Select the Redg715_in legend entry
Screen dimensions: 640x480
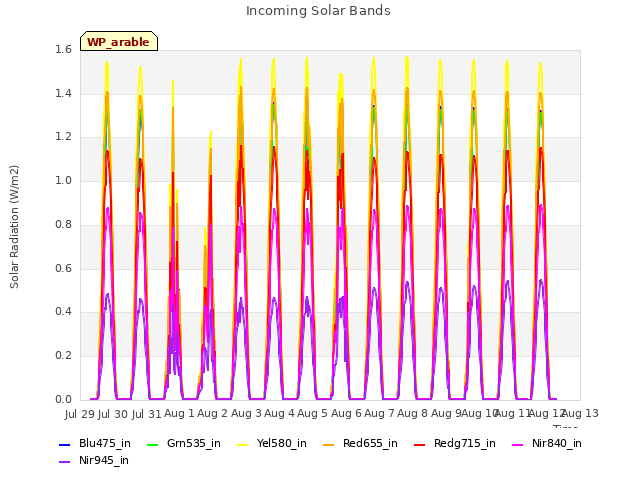pyautogui.click(x=455, y=443)
